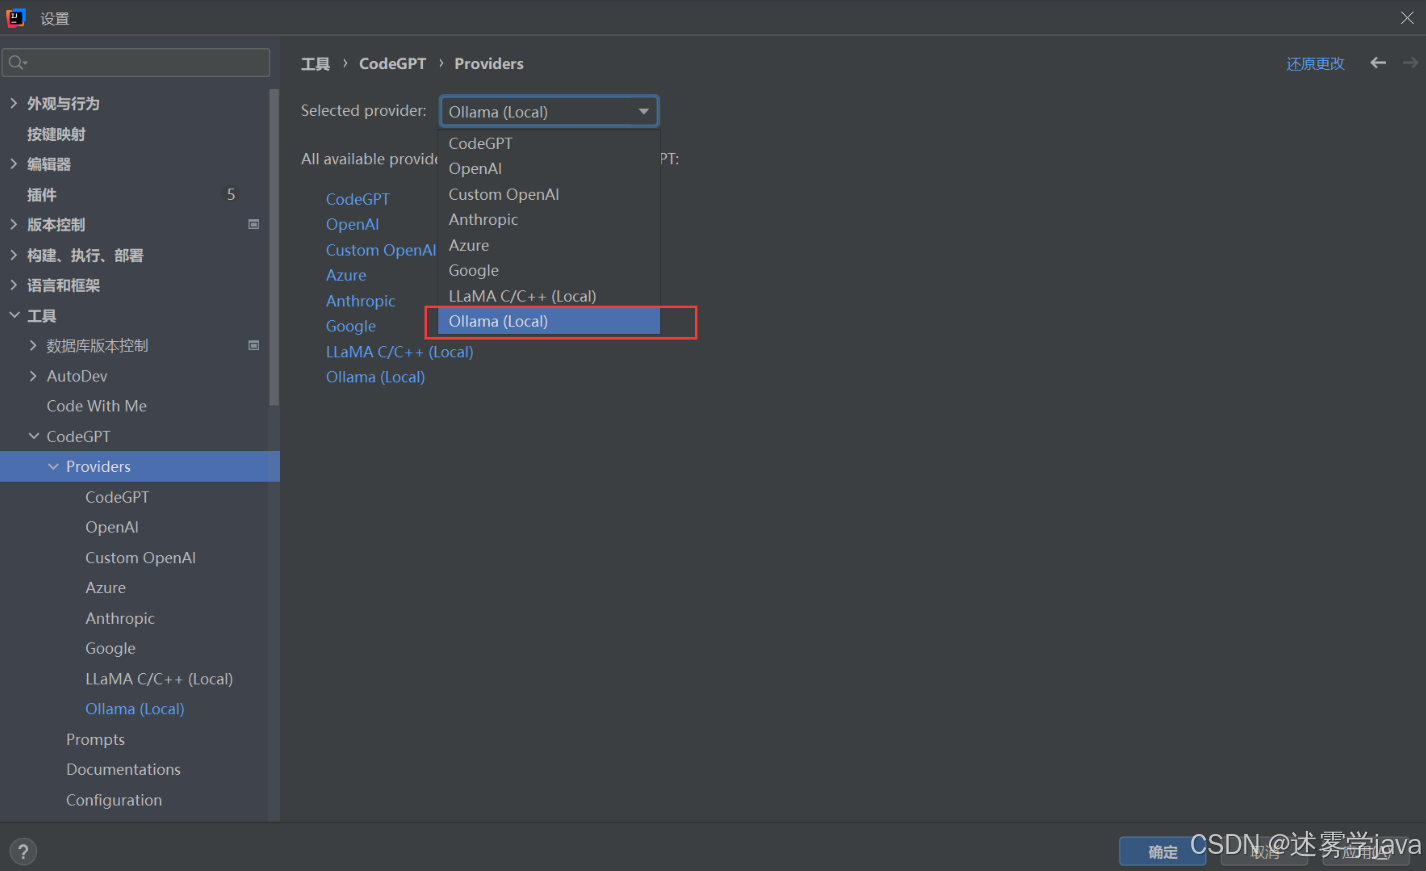This screenshot has height=871, width=1426.
Task: Focus the settings search input field
Action: [137, 63]
